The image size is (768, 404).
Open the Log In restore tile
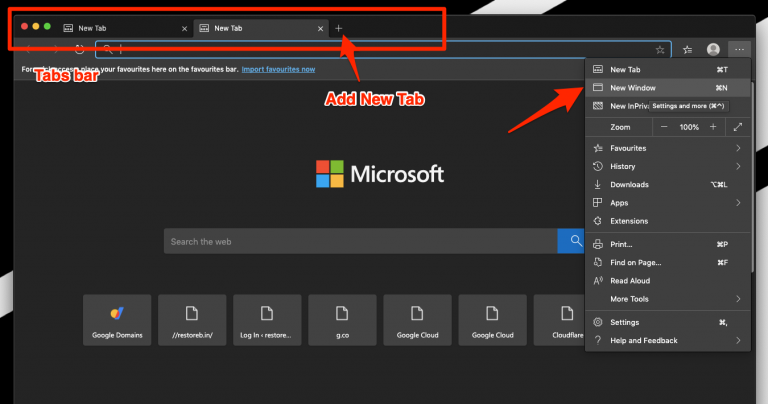(x=267, y=320)
